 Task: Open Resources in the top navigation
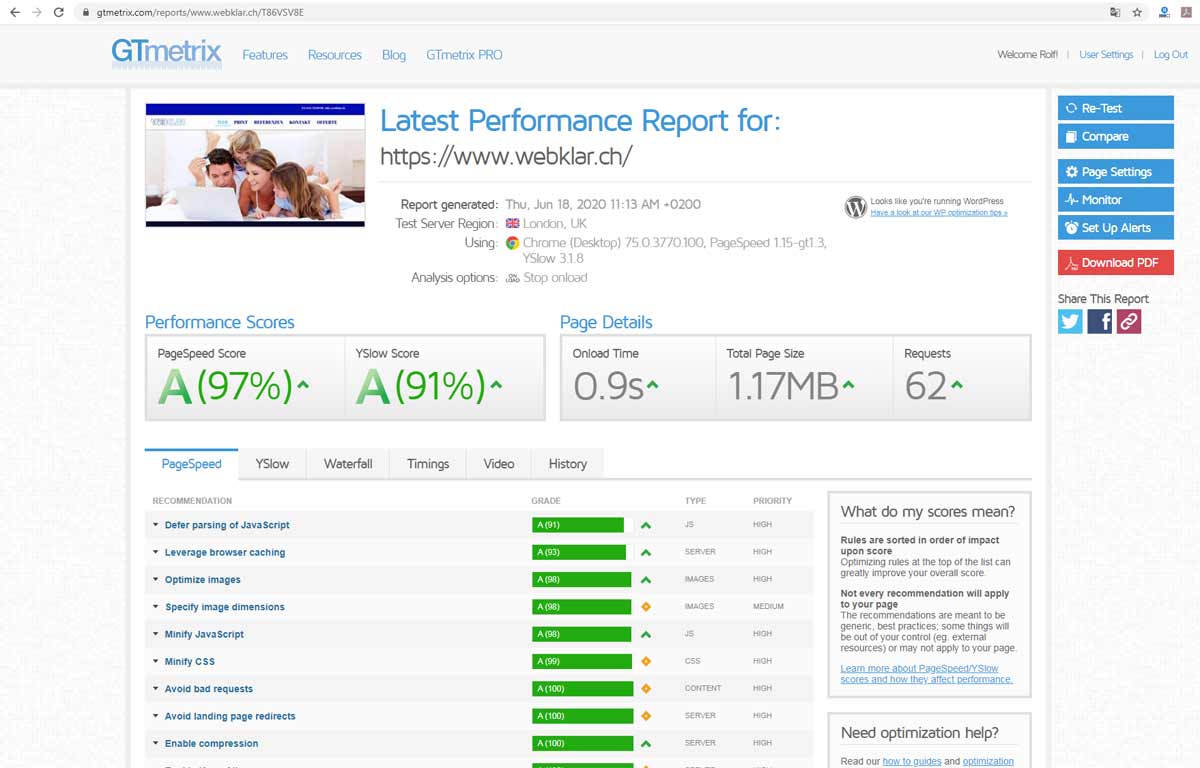[x=335, y=55]
